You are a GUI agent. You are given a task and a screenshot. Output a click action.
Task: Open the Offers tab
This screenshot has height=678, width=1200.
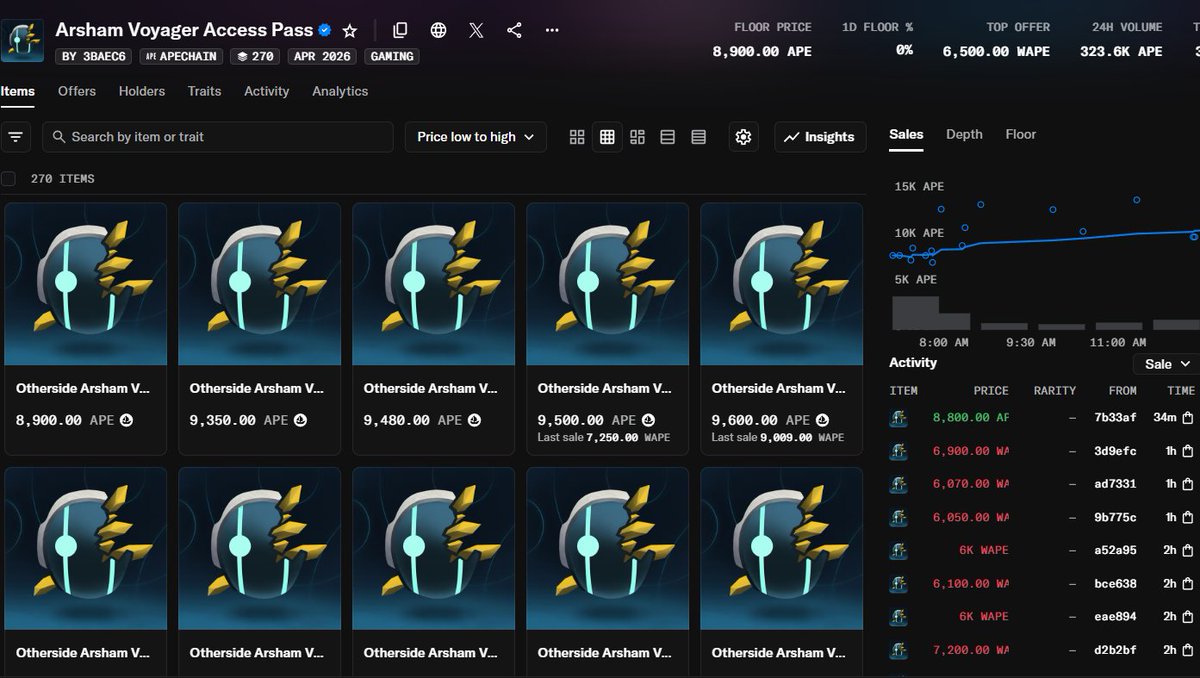(77, 91)
